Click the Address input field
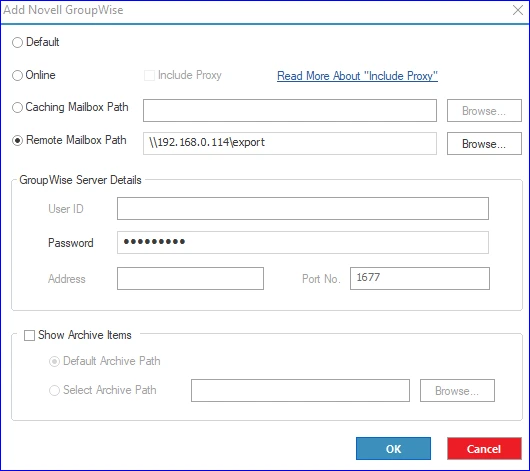The height and width of the screenshot is (471, 530). coord(190,279)
